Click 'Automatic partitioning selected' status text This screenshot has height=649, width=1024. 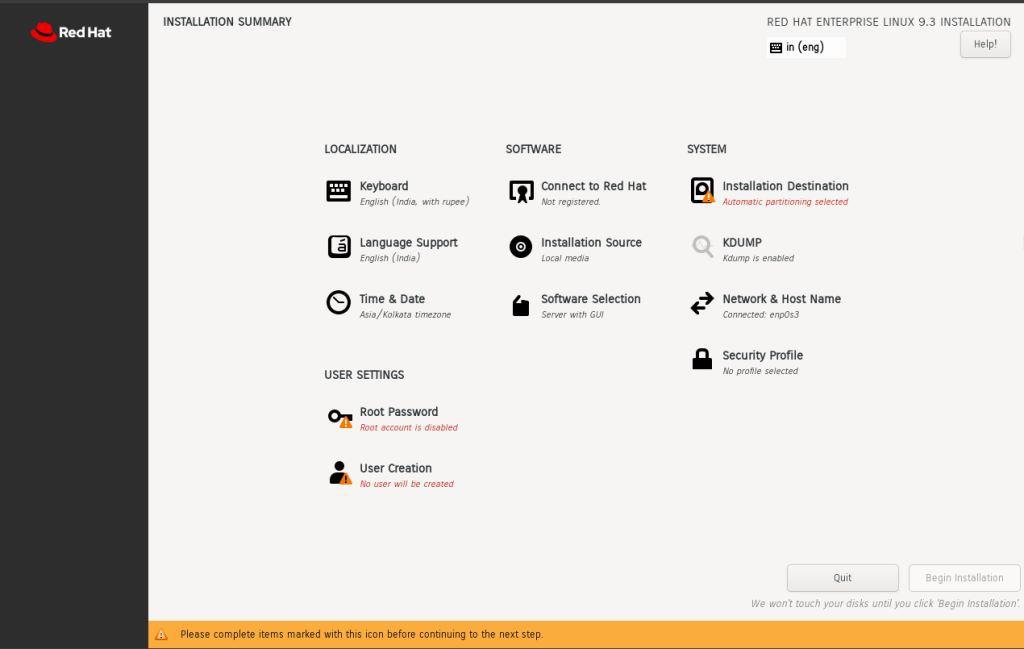[x=785, y=202]
